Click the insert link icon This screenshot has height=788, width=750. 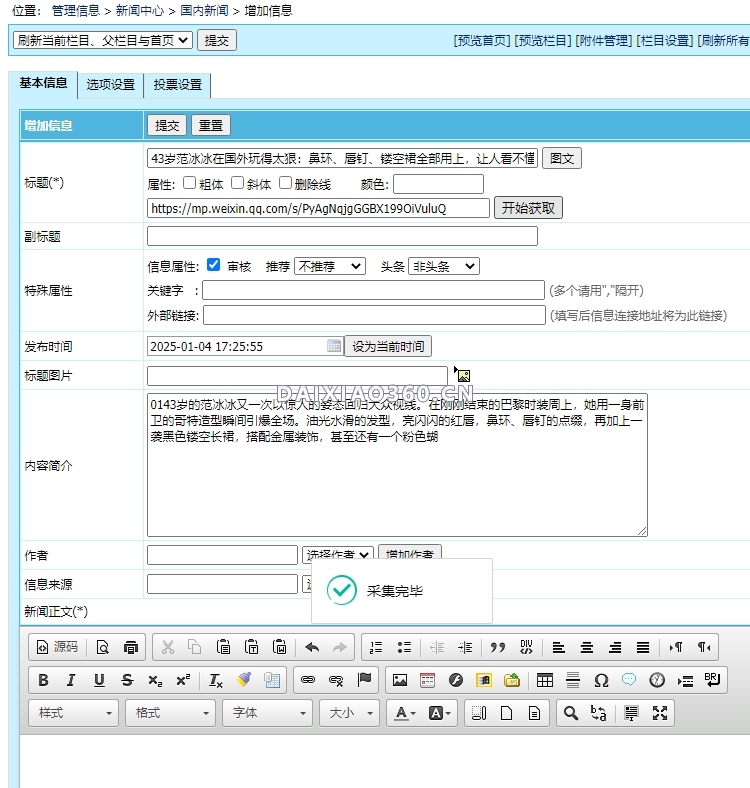pyautogui.click(x=308, y=680)
